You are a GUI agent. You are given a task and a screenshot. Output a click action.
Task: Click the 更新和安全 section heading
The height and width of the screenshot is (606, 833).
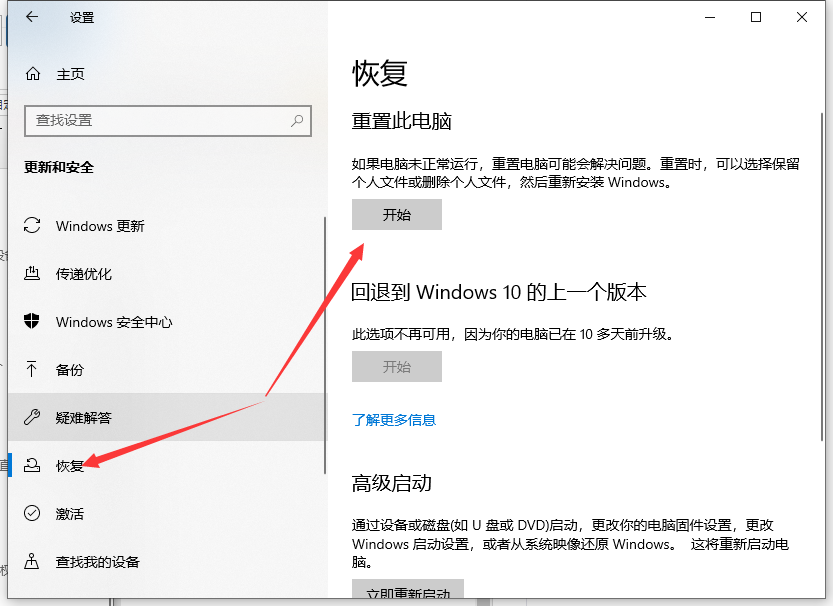tap(58, 167)
